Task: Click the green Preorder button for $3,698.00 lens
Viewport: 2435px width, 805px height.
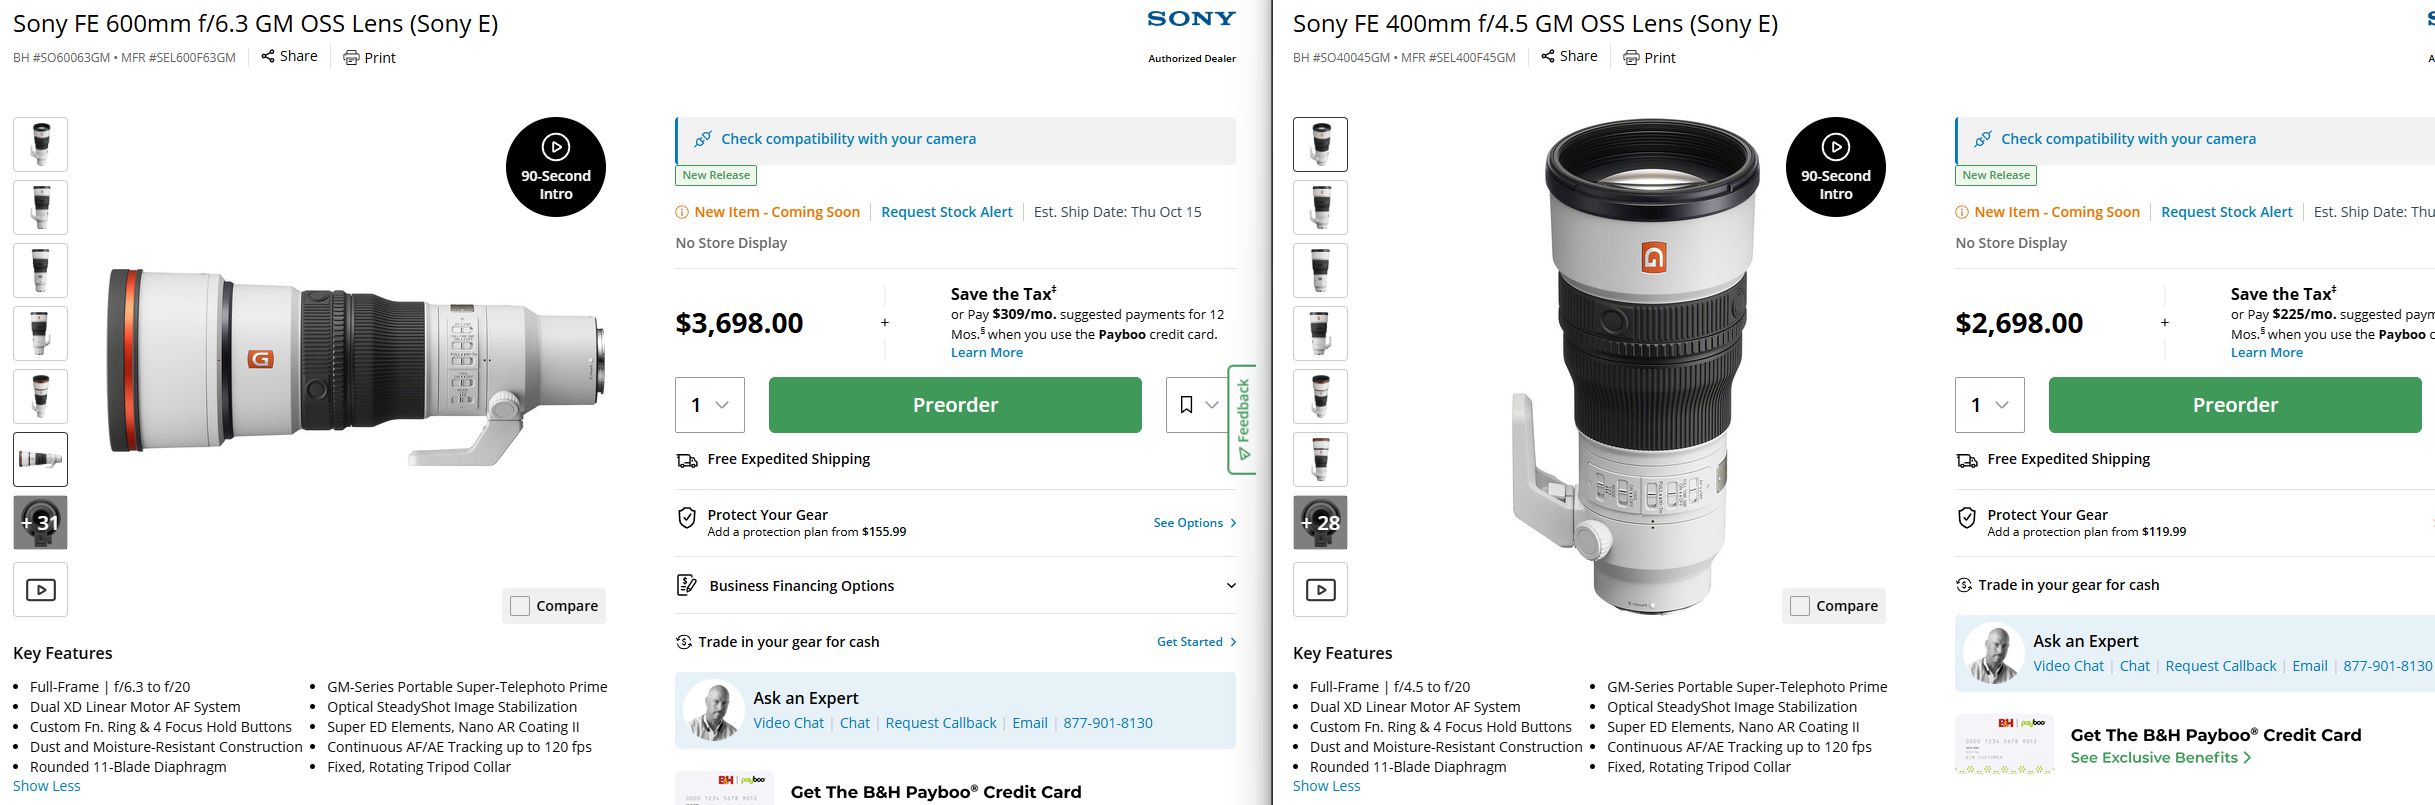Action: [955, 405]
